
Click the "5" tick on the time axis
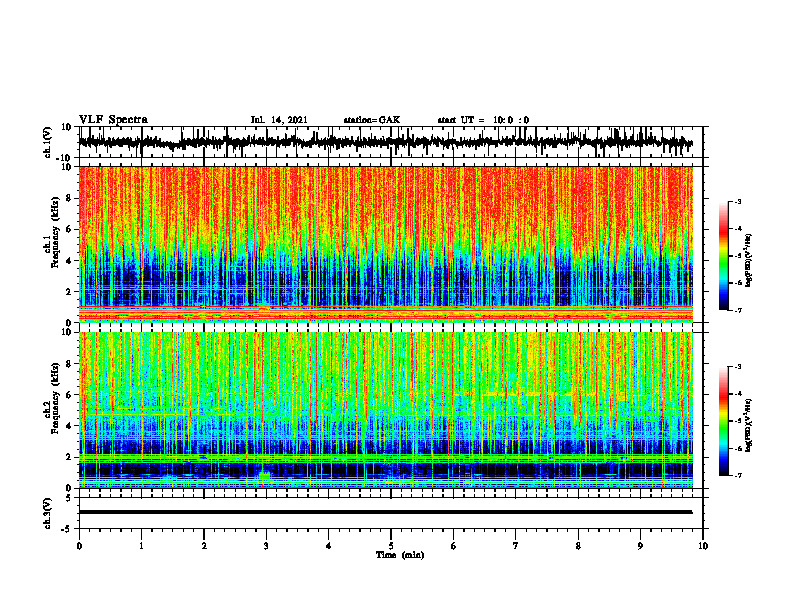click(391, 546)
